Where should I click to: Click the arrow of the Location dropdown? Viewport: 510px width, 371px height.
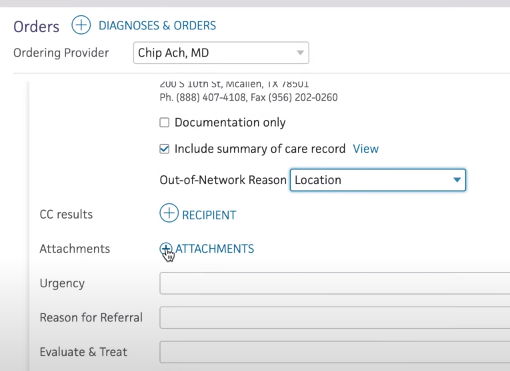(457, 180)
